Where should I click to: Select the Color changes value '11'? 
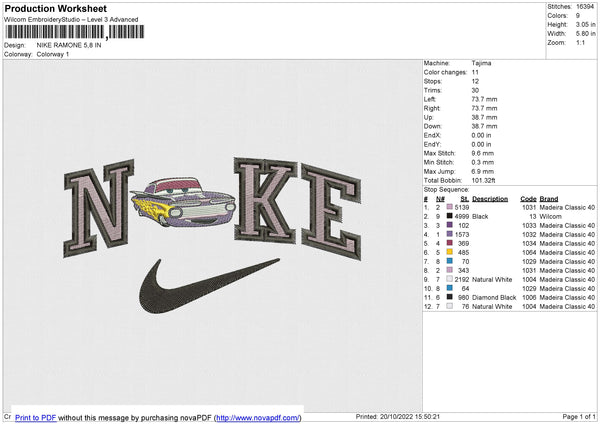point(475,72)
